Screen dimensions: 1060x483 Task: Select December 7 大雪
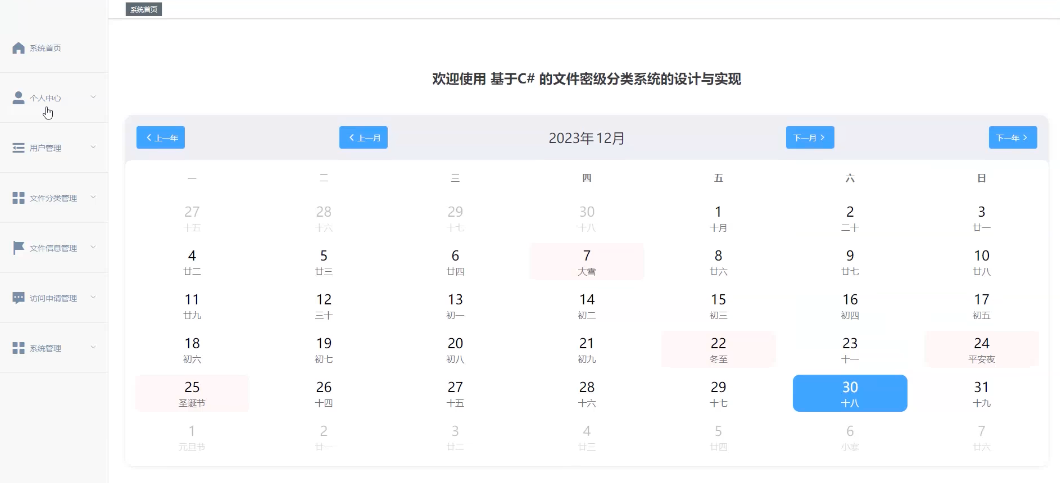[x=587, y=261]
